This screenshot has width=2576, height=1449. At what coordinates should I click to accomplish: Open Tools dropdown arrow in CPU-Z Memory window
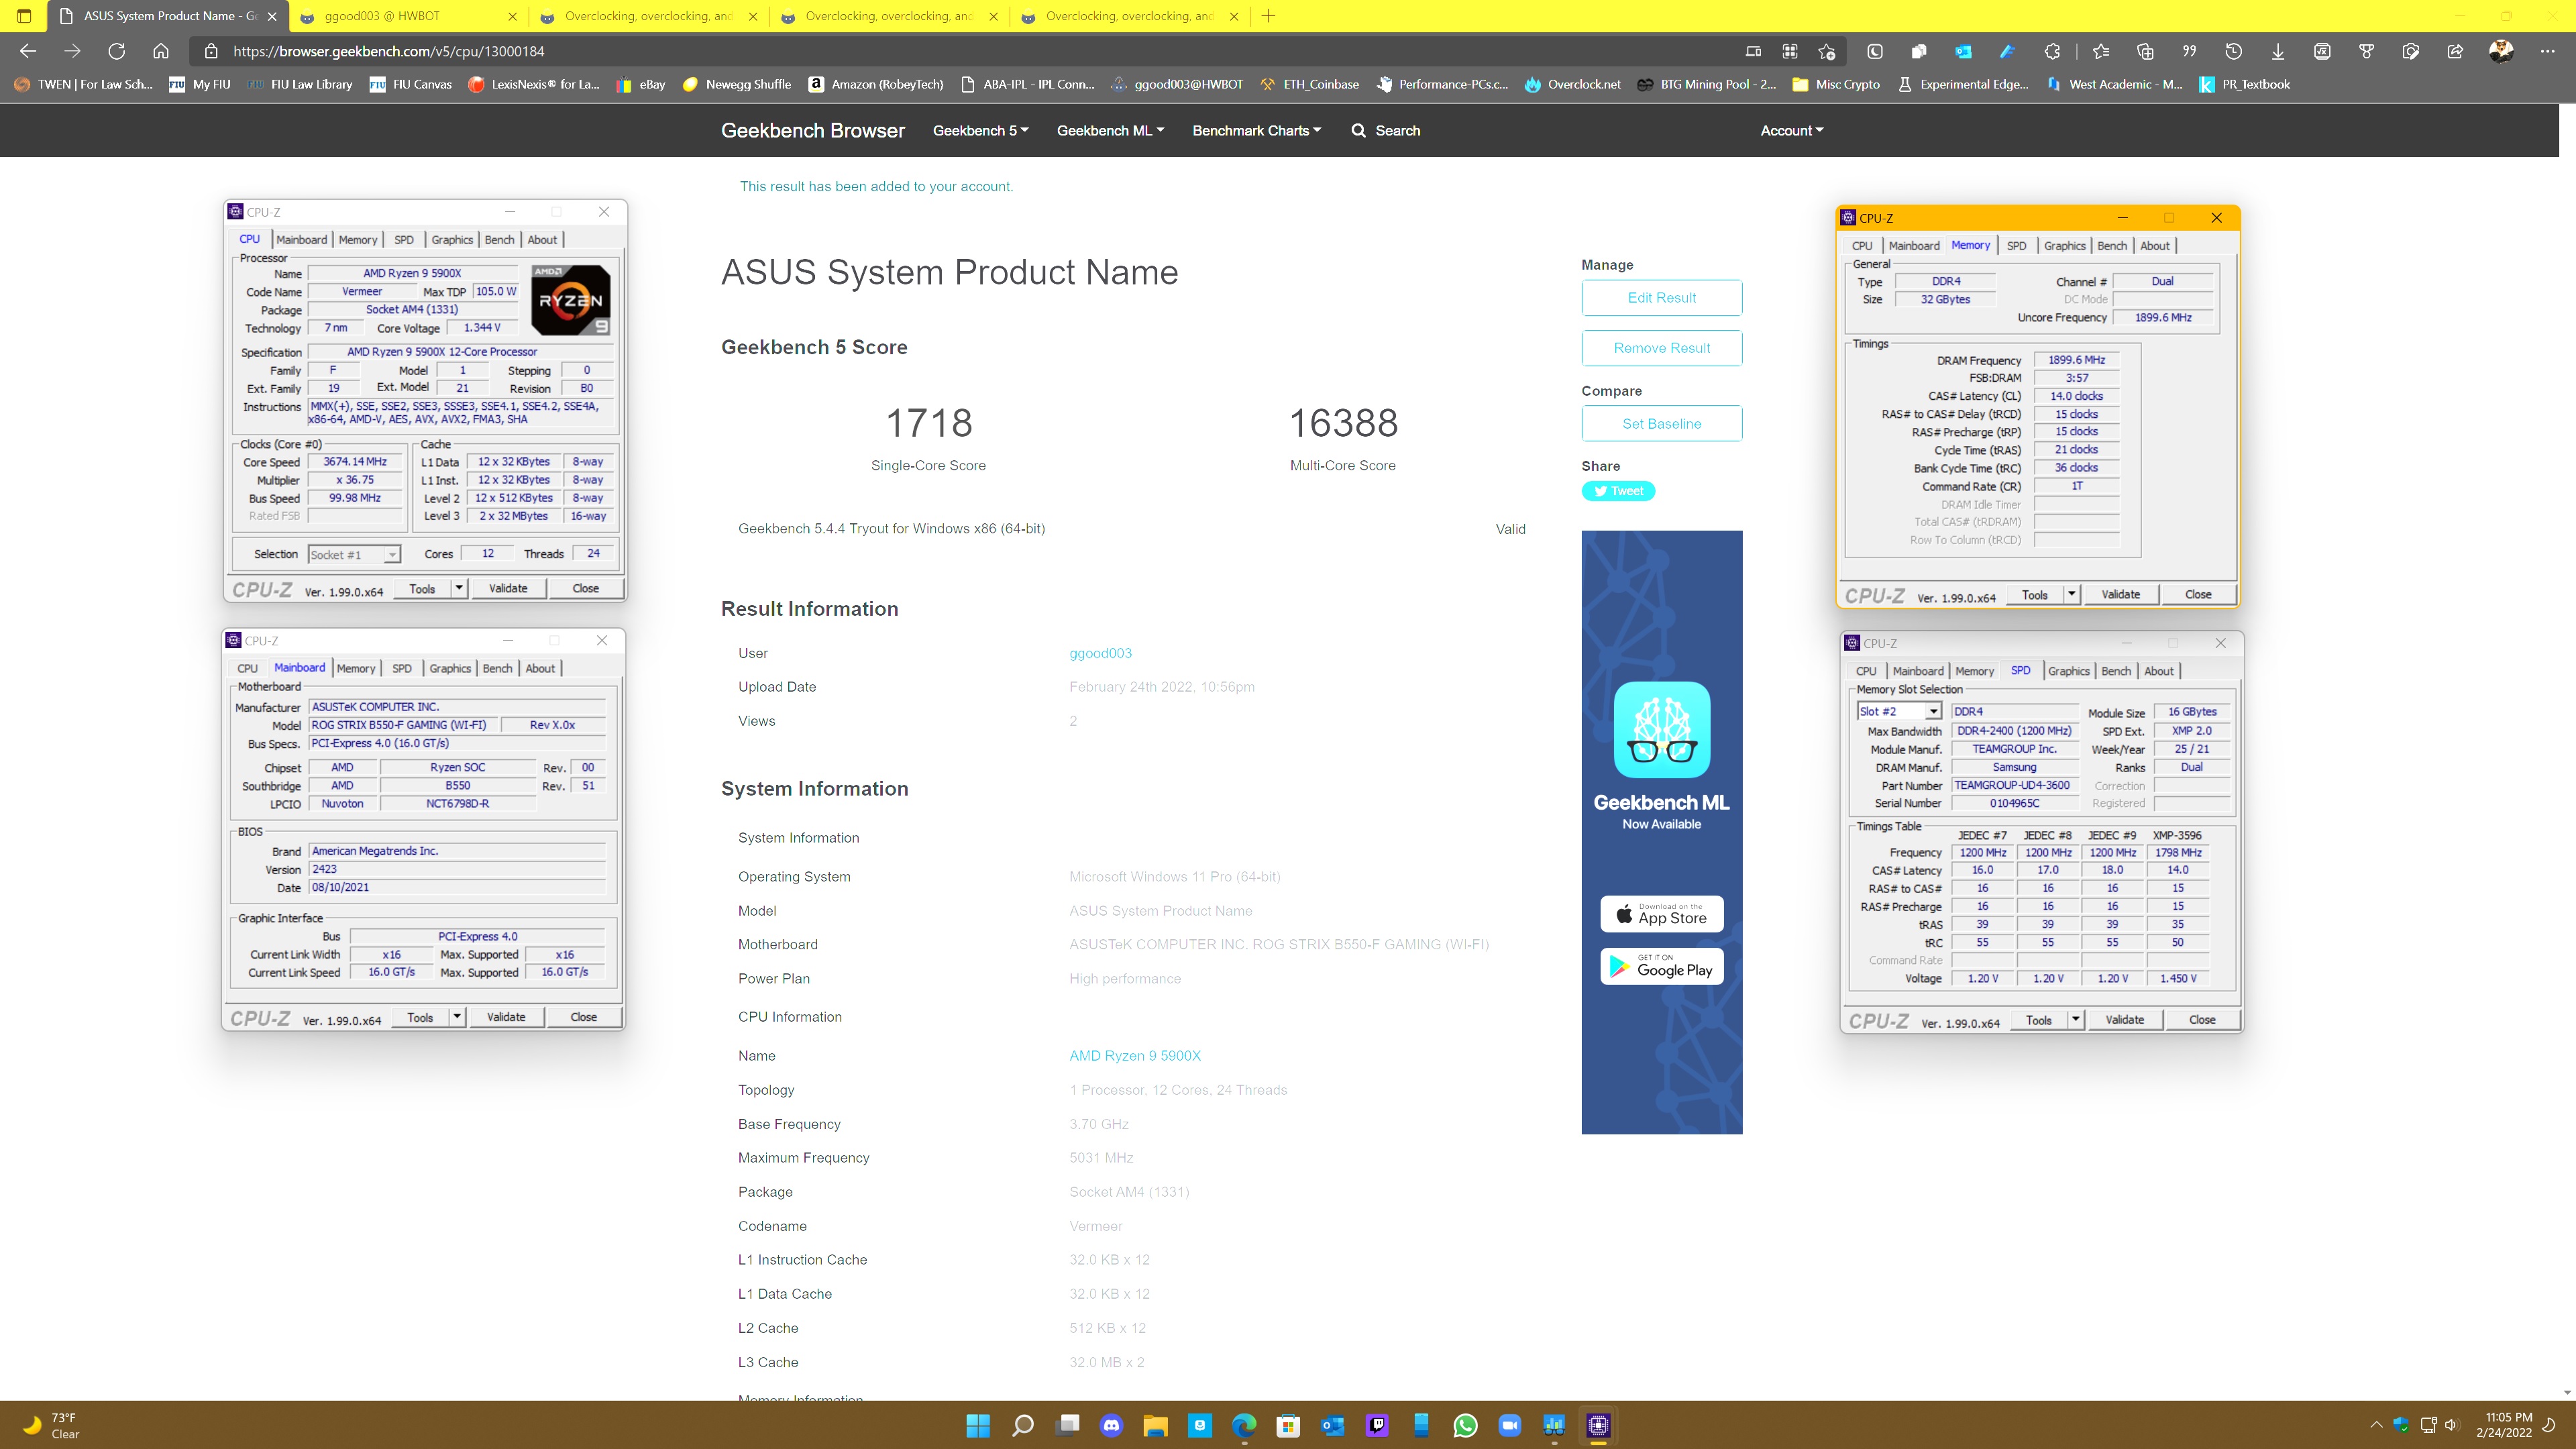click(2072, 594)
